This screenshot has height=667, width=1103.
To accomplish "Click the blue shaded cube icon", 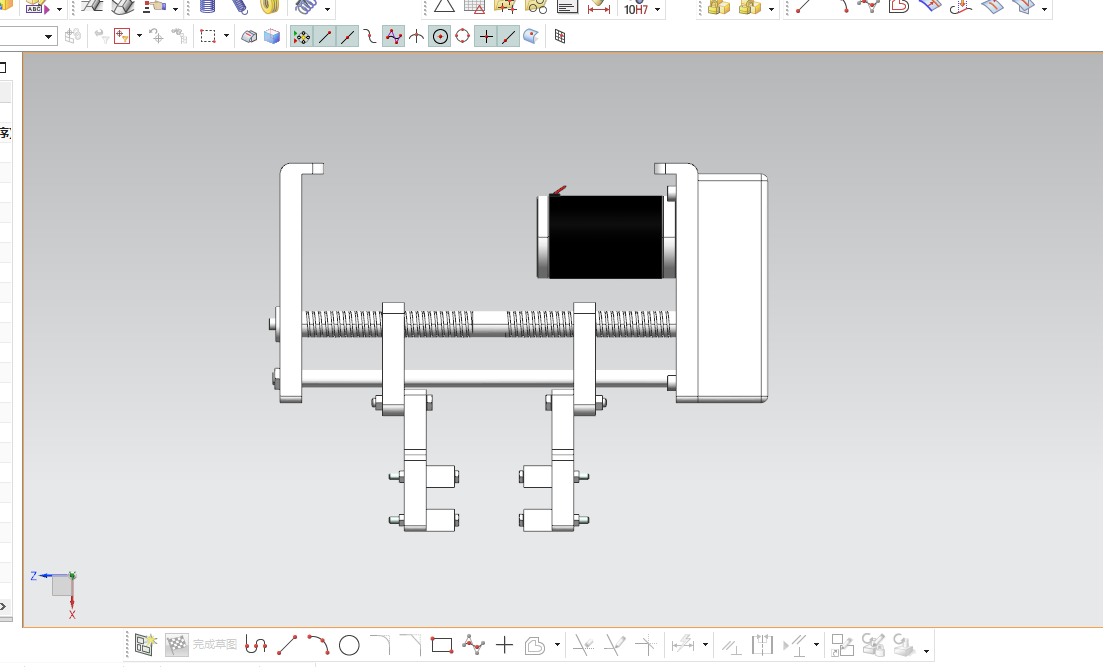I will click(272, 37).
